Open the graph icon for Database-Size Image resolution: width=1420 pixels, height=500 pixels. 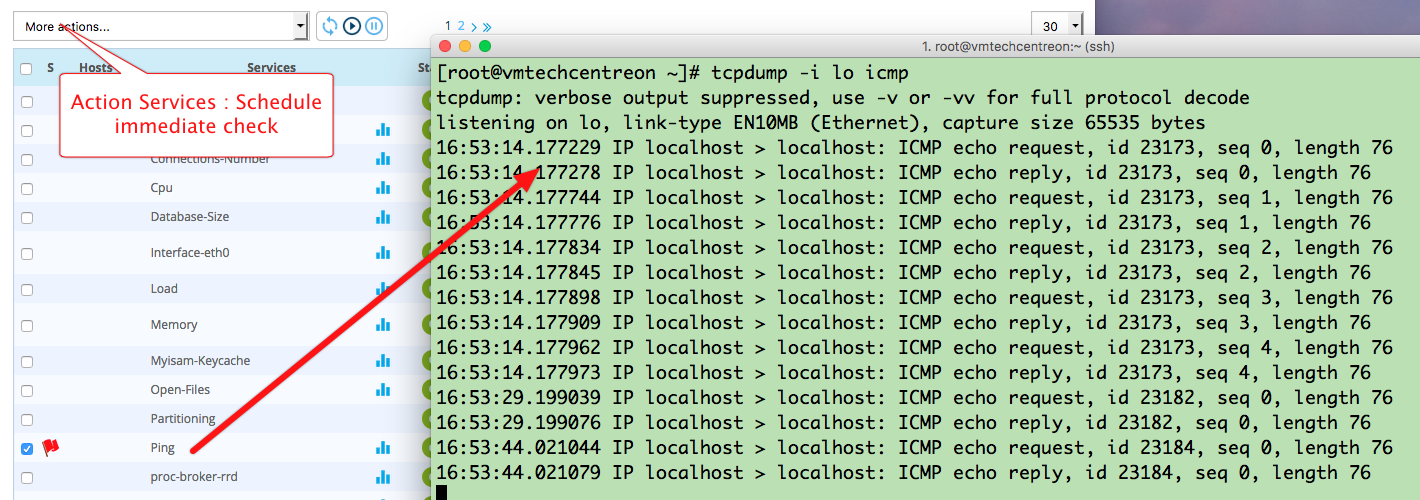(383, 217)
